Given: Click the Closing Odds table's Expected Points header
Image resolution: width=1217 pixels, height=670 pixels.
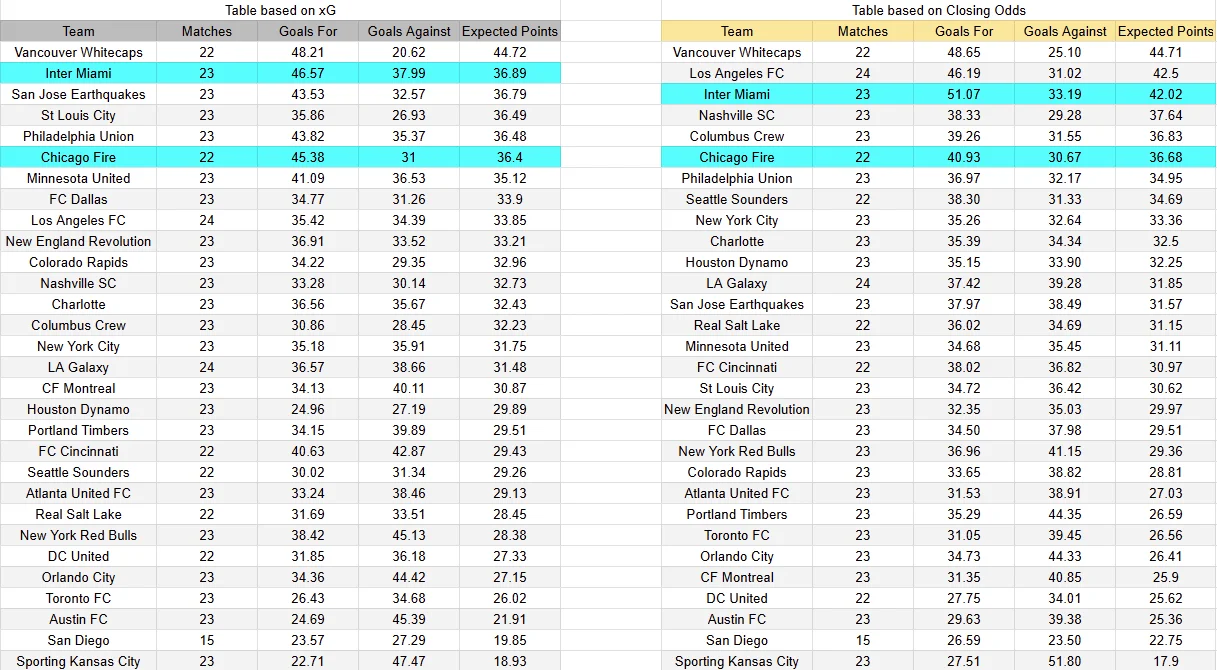Looking at the screenshot, I should pyautogui.click(x=1165, y=31).
